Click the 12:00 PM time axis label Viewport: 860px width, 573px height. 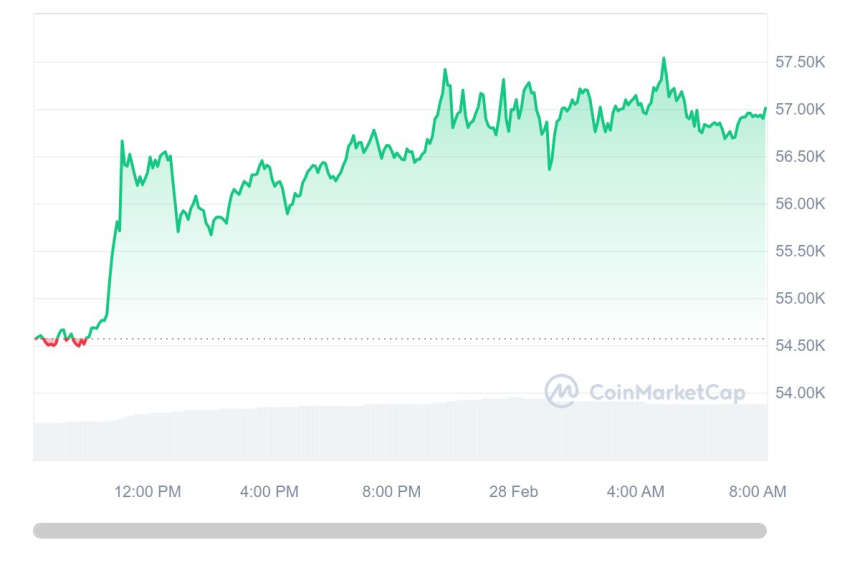(148, 492)
